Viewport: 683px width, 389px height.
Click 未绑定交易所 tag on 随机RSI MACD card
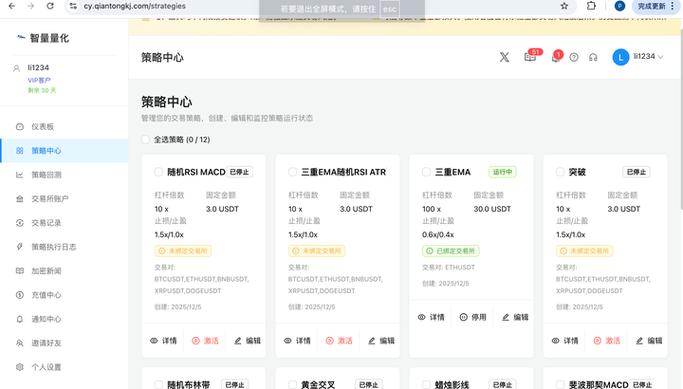[183, 251]
